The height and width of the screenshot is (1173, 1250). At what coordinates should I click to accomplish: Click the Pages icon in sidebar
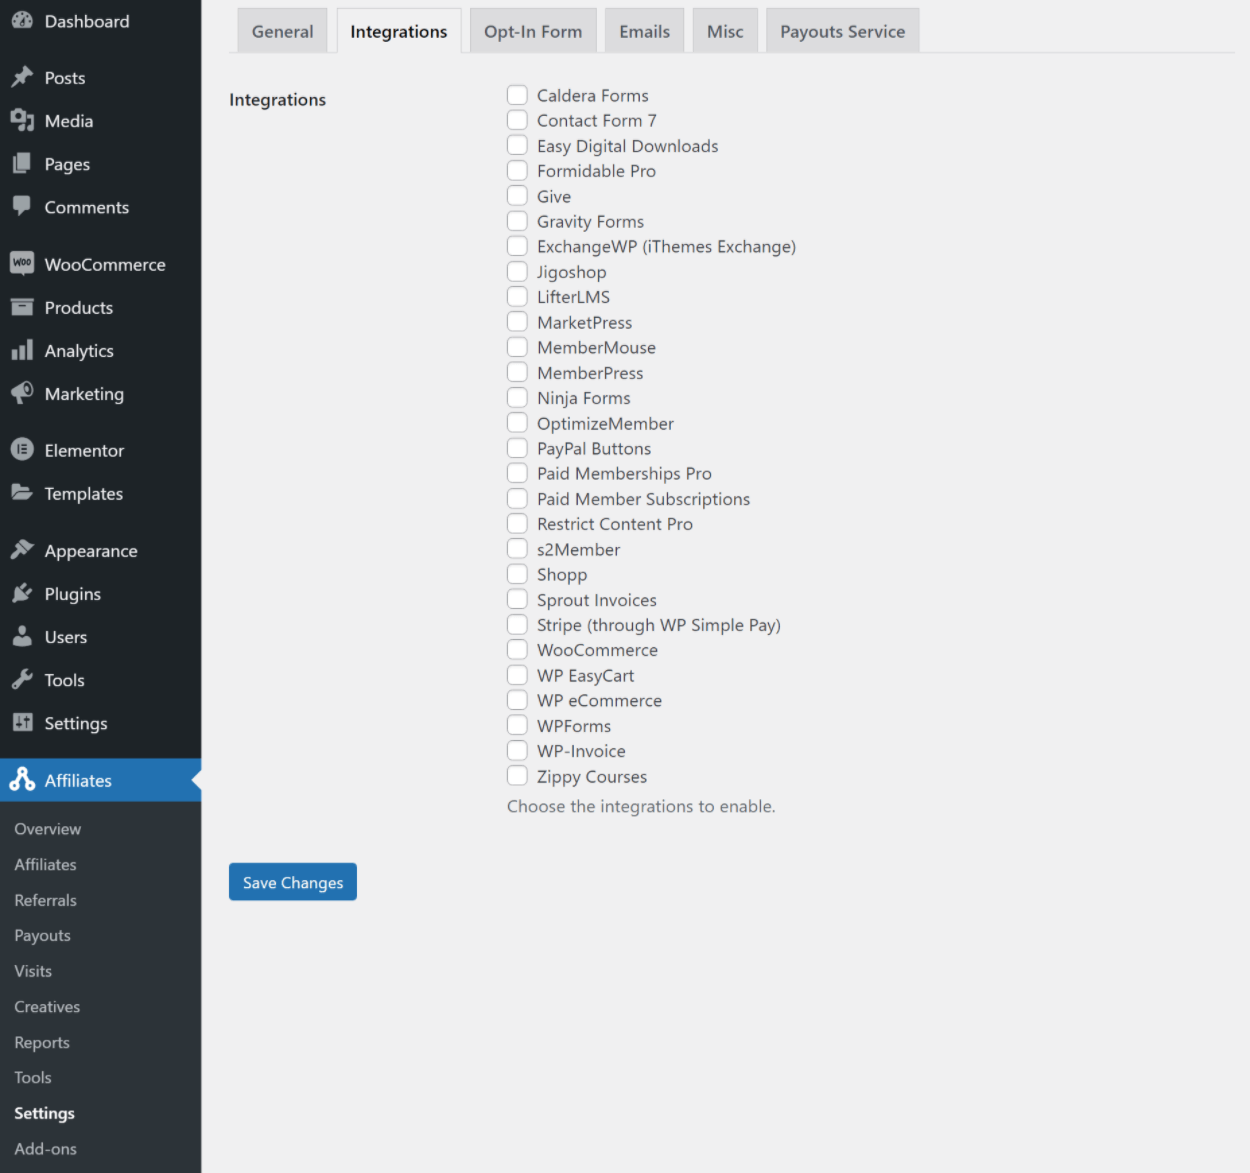pos(22,163)
